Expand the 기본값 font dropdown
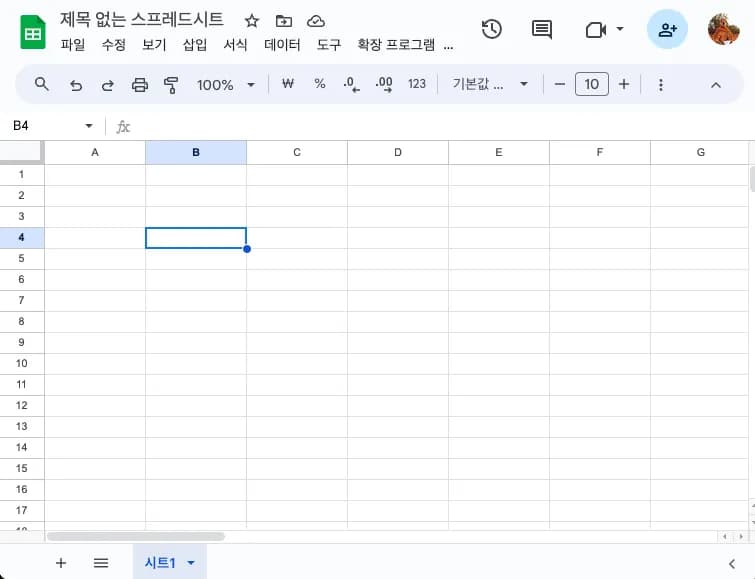This screenshot has height=579, width=755. (490, 85)
